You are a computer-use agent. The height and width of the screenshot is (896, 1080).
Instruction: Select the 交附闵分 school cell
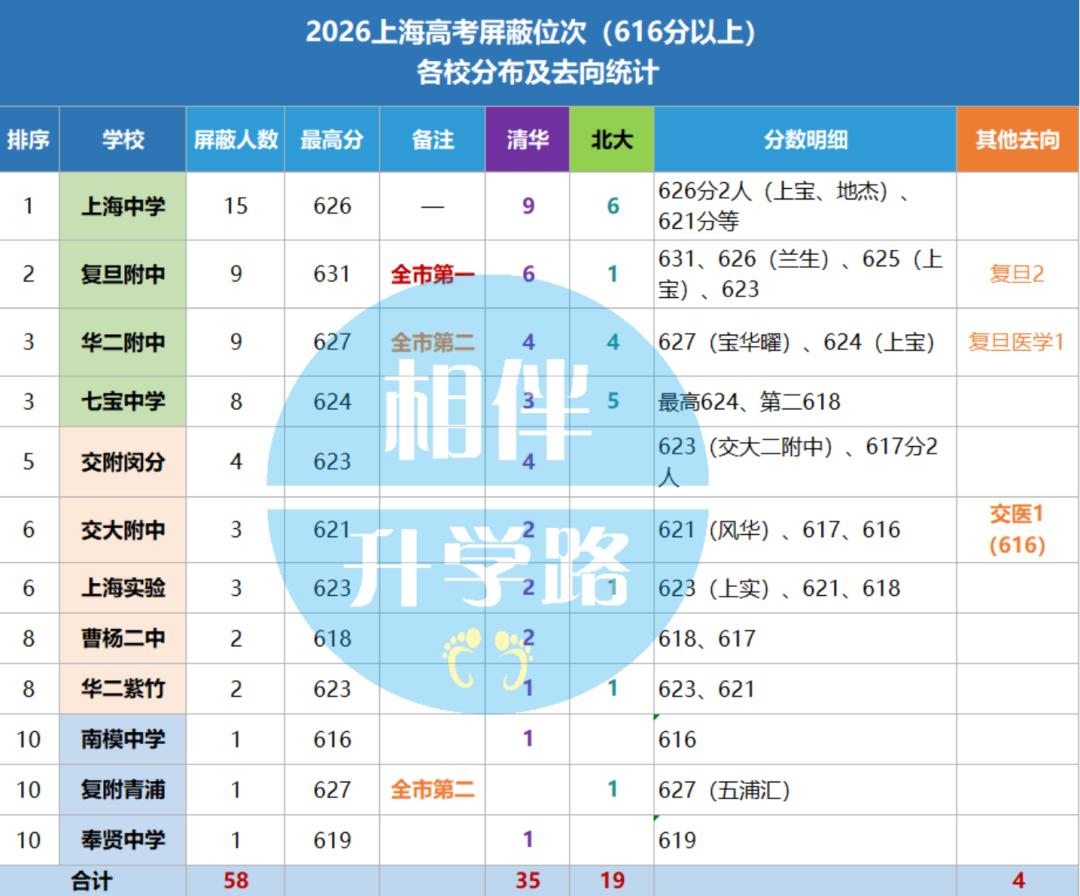pos(123,461)
